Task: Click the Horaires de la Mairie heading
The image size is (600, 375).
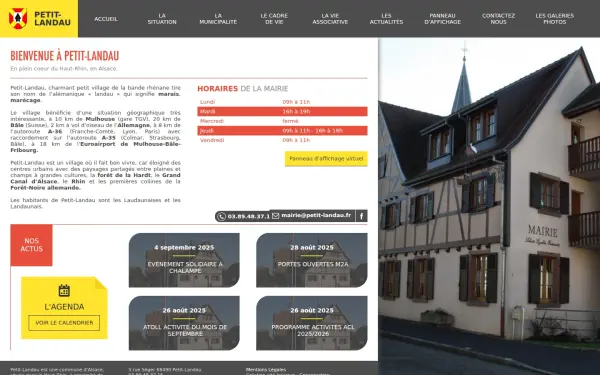Action: click(x=243, y=89)
